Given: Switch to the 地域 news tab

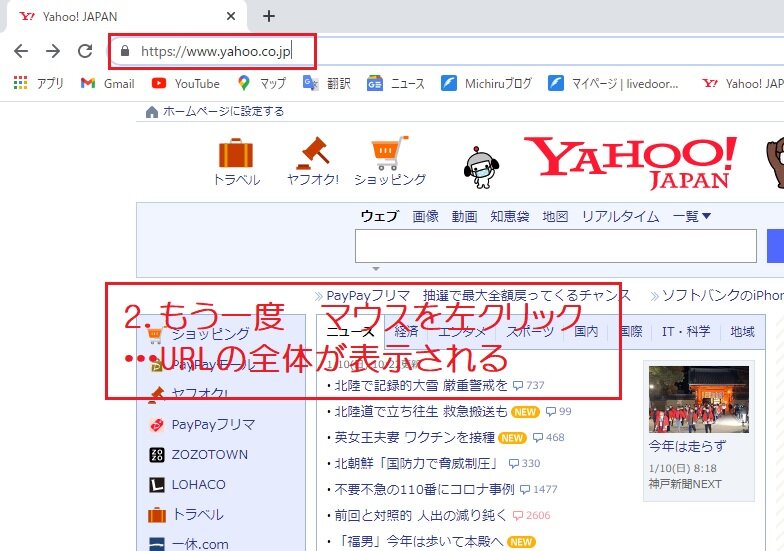Looking at the screenshot, I should pos(742,331).
